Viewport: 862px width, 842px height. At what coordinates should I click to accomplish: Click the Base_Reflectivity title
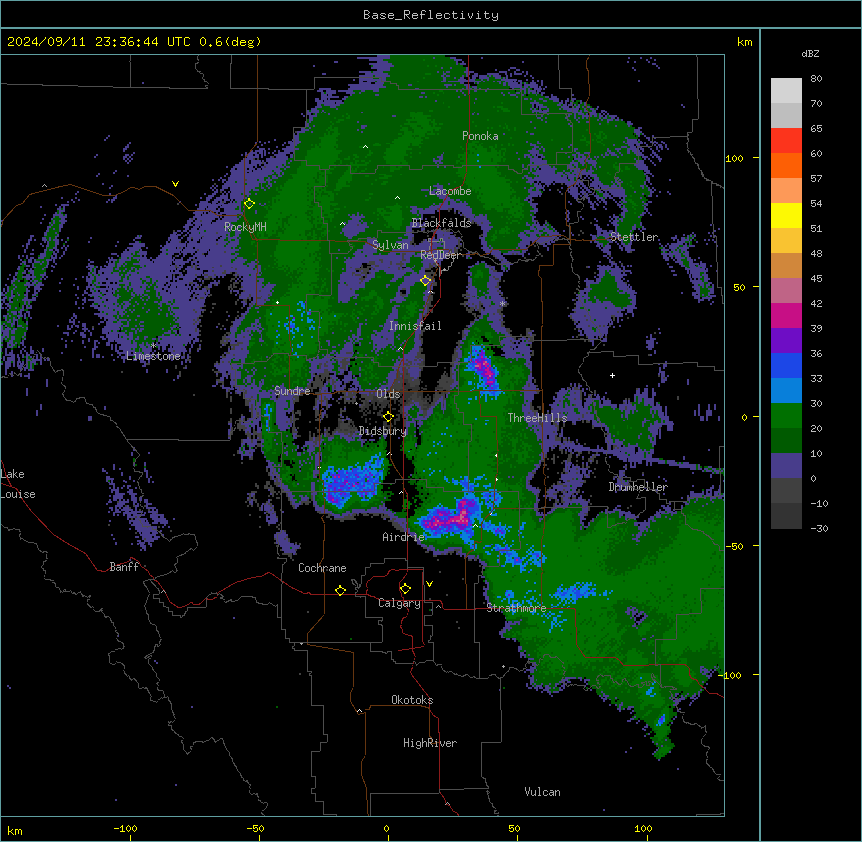coord(431,15)
